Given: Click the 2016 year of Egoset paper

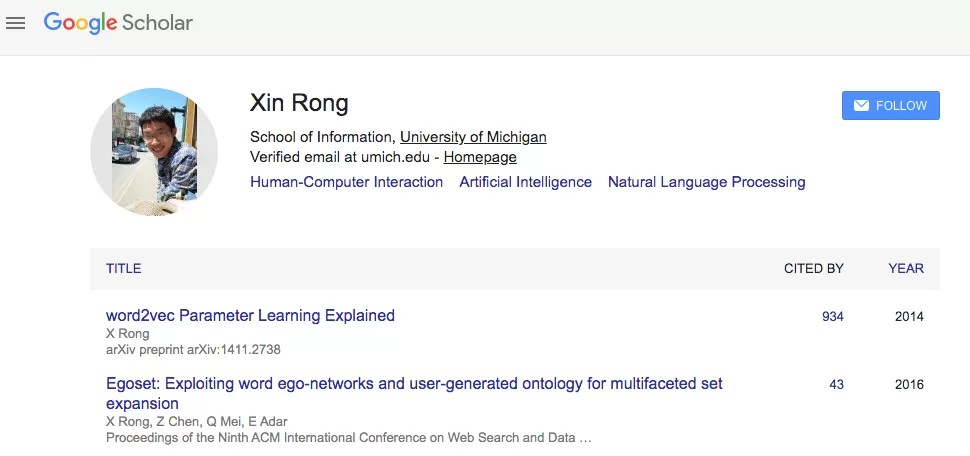Looking at the screenshot, I should click(x=909, y=385).
